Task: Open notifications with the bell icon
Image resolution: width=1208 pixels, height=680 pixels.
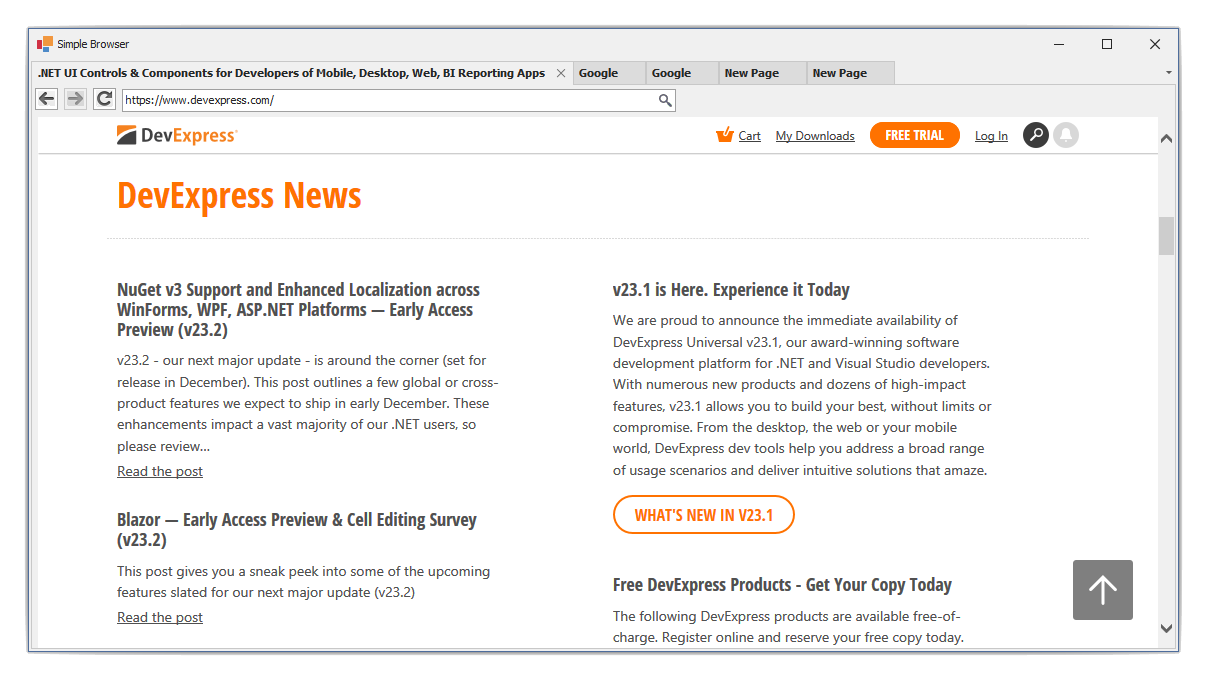Action: pos(1066,135)
